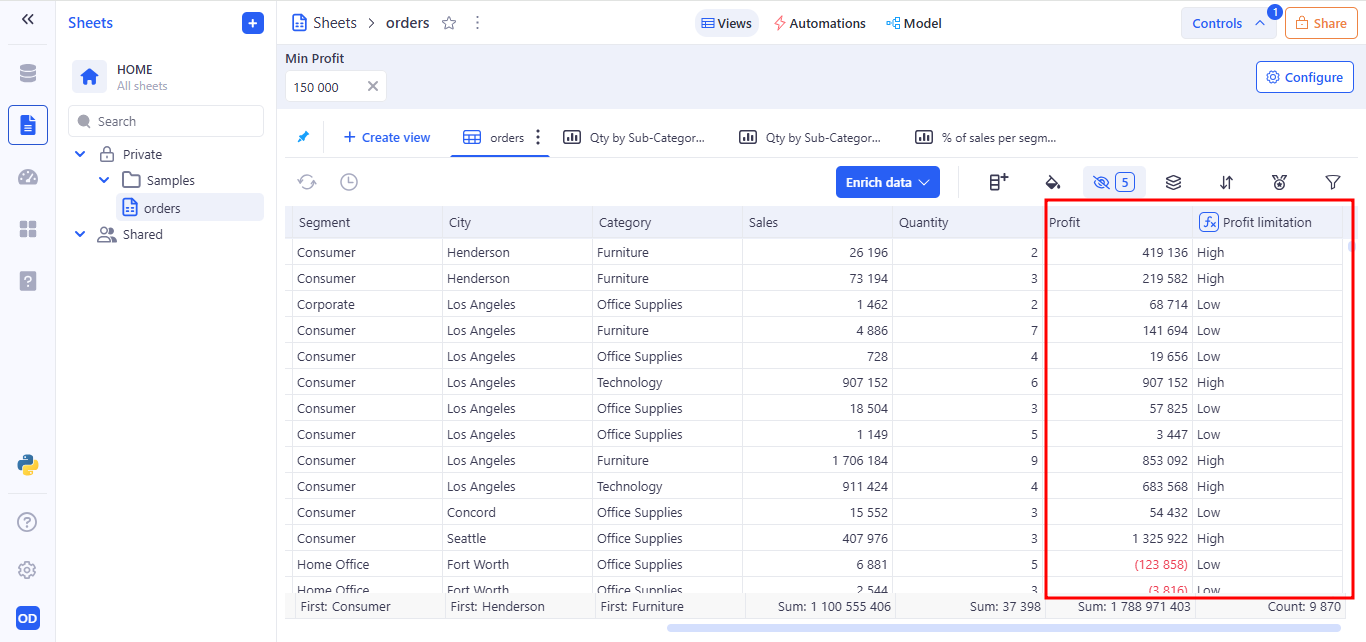Image resolution: width=1366 pixels, height=642 pixels.
Task: Open the dashboard gauge sidebar icon
Action: coord(28,177)
